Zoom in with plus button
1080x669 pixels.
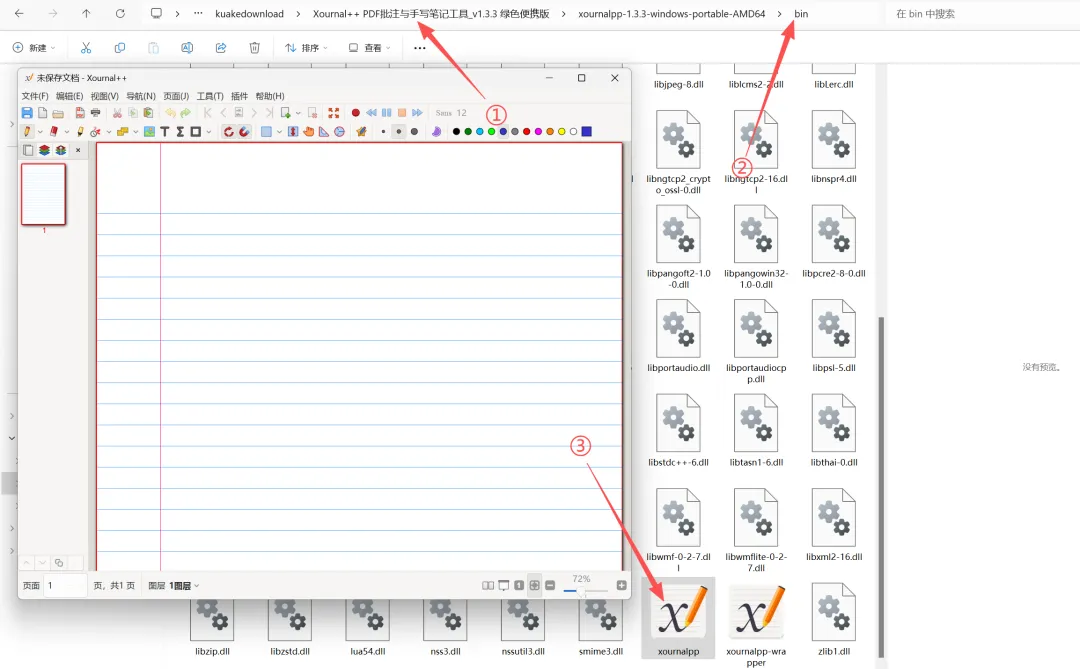pos(621,585)
